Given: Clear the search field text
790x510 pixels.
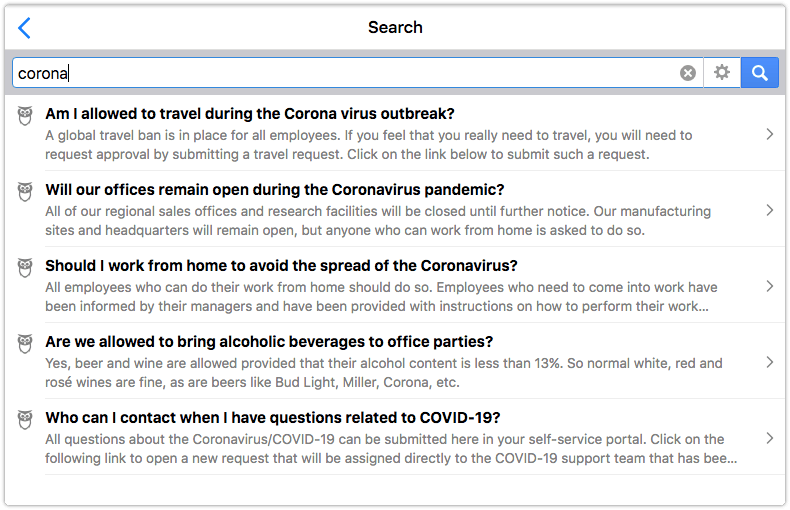Looking at the screenshot, I should point(688,73).
